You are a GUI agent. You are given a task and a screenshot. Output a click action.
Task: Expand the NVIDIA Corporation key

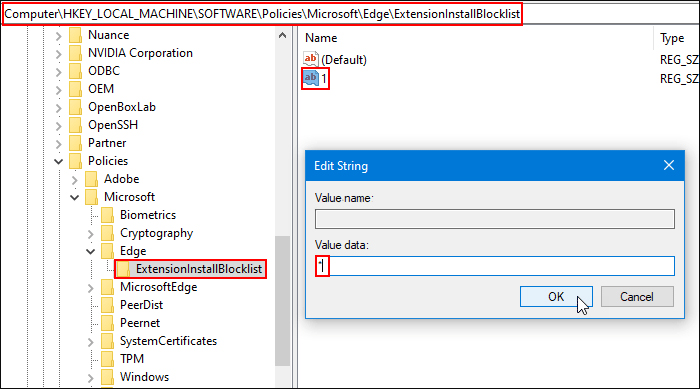pyautogui.click(x=58, y=54)
